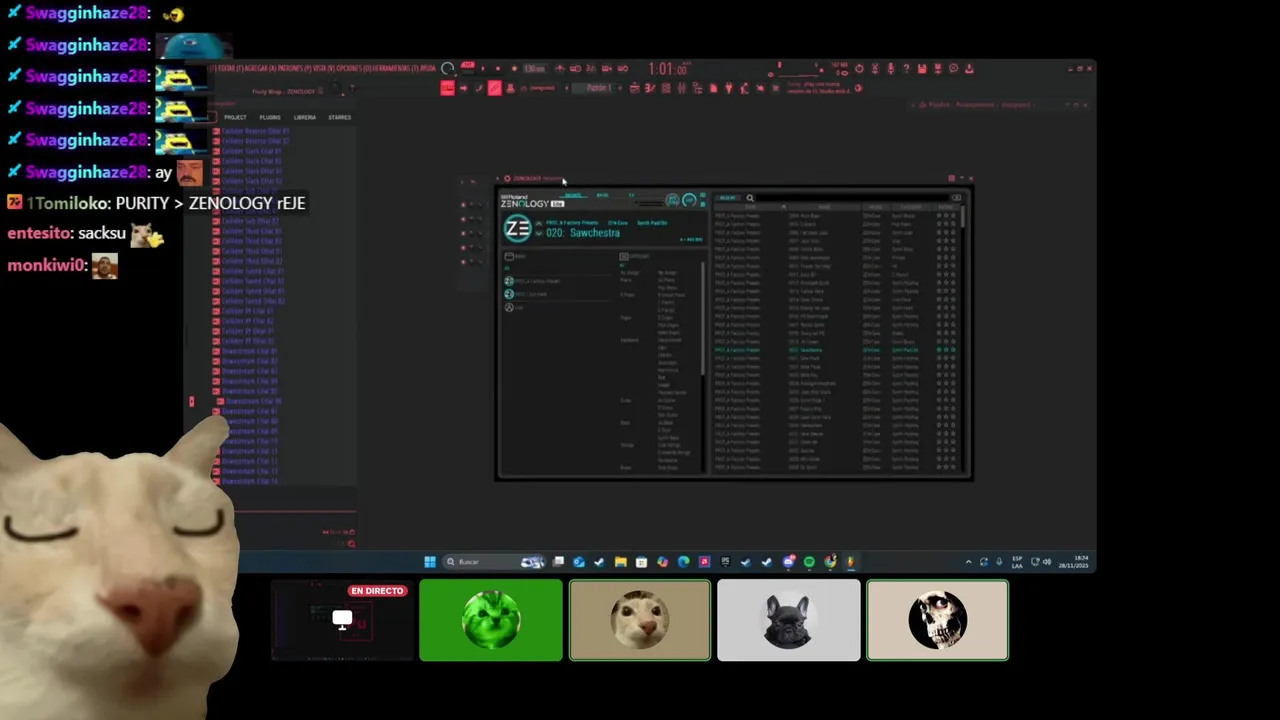This screenshot has height=720, width=1280.
Task: Click the ZENOLOGY plugin gear icon
Action: [507, 178]
